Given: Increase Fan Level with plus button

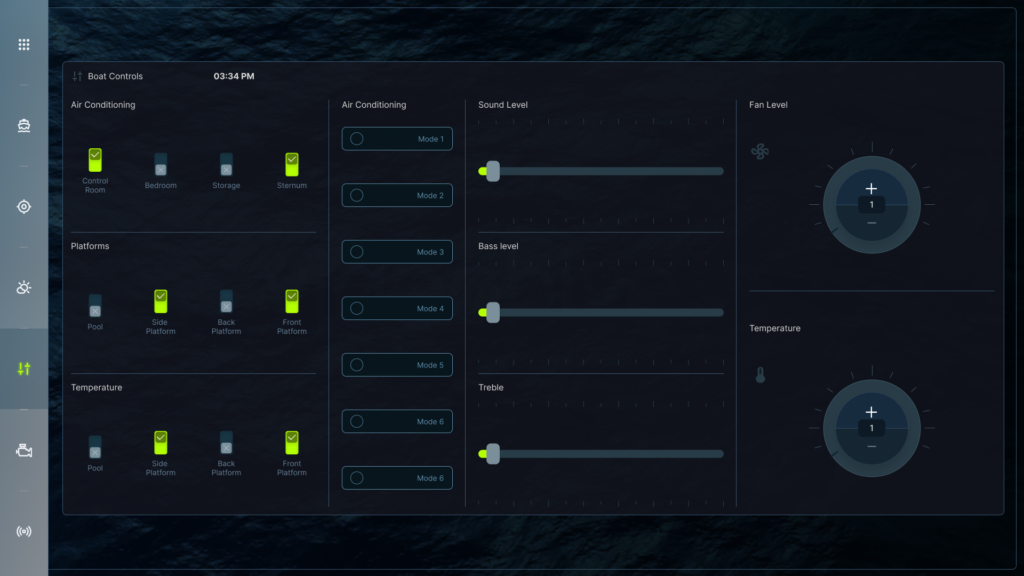Looking at the screenshot, I should coord(871,188).
